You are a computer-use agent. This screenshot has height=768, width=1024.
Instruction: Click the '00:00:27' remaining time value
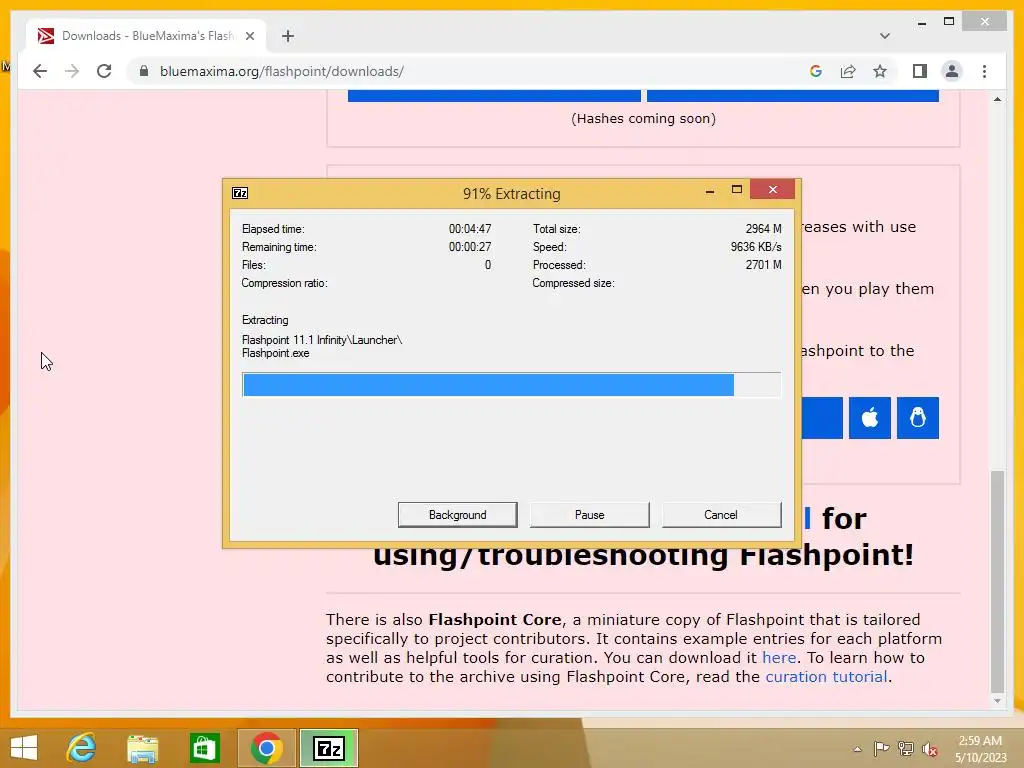tap(470, 247)
